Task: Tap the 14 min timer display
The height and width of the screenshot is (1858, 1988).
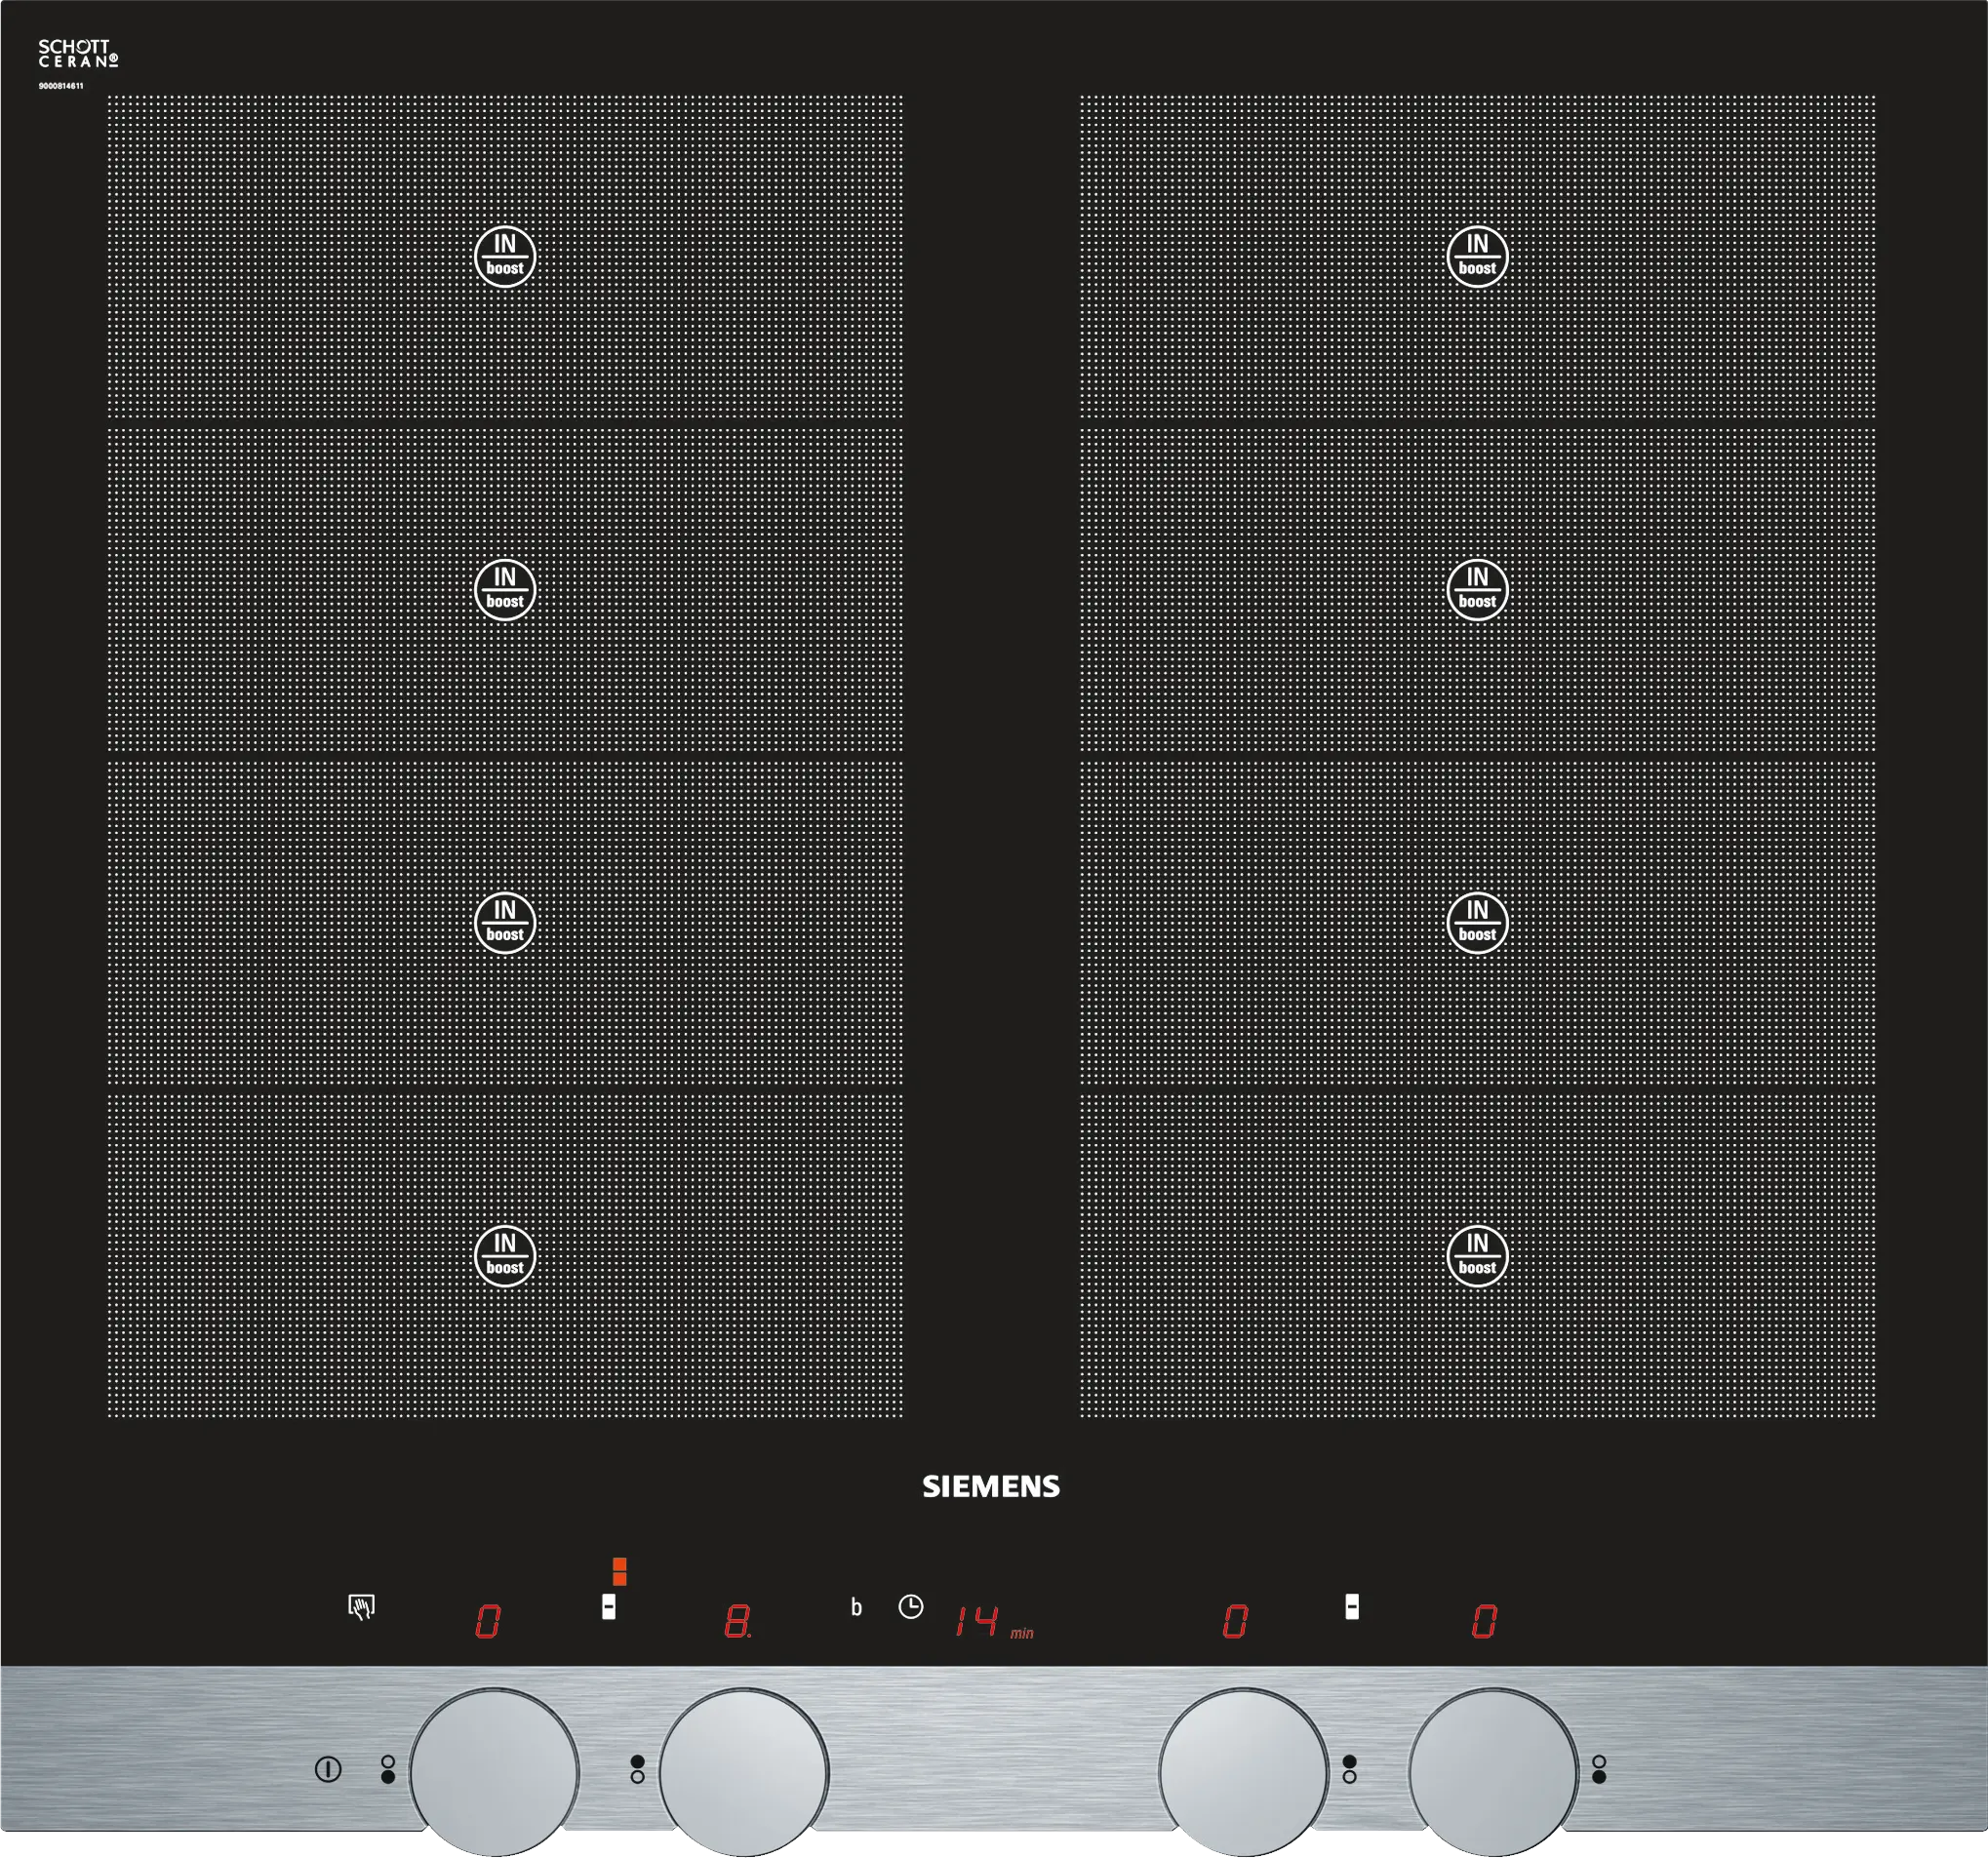Action: click(978, 1621)
